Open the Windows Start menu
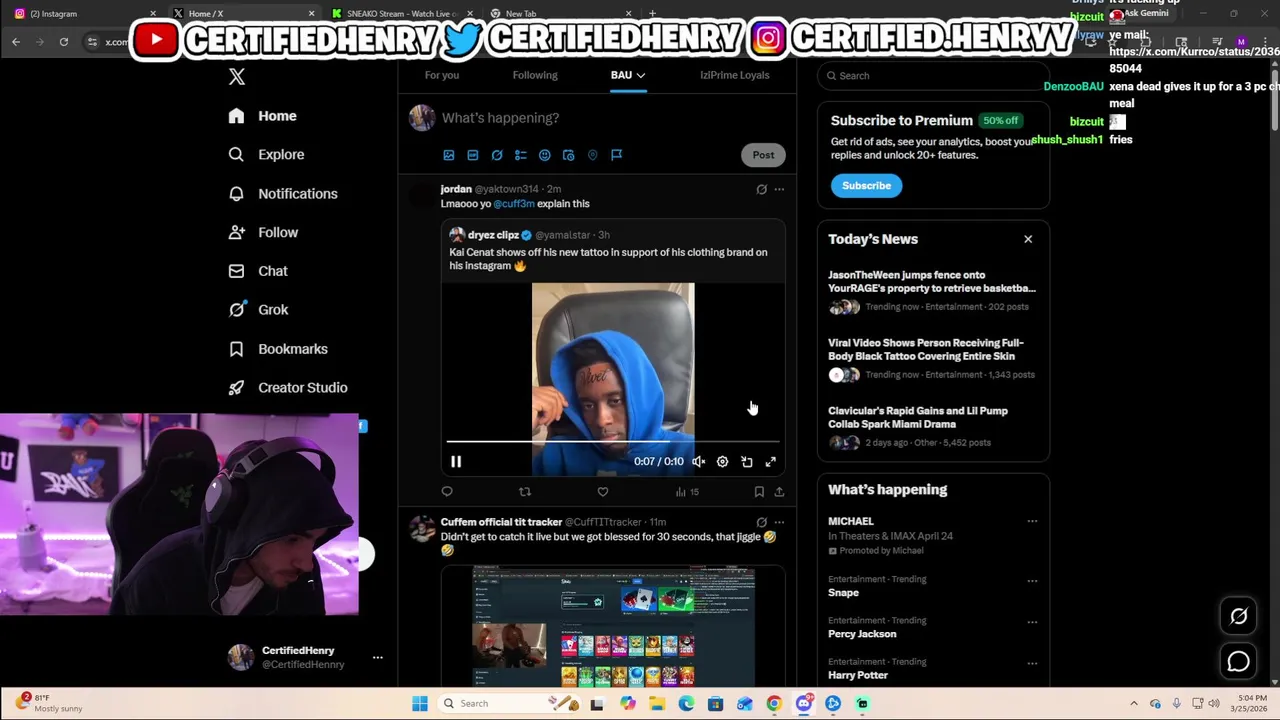This screenshot has width=1280, height=720. 420,704
